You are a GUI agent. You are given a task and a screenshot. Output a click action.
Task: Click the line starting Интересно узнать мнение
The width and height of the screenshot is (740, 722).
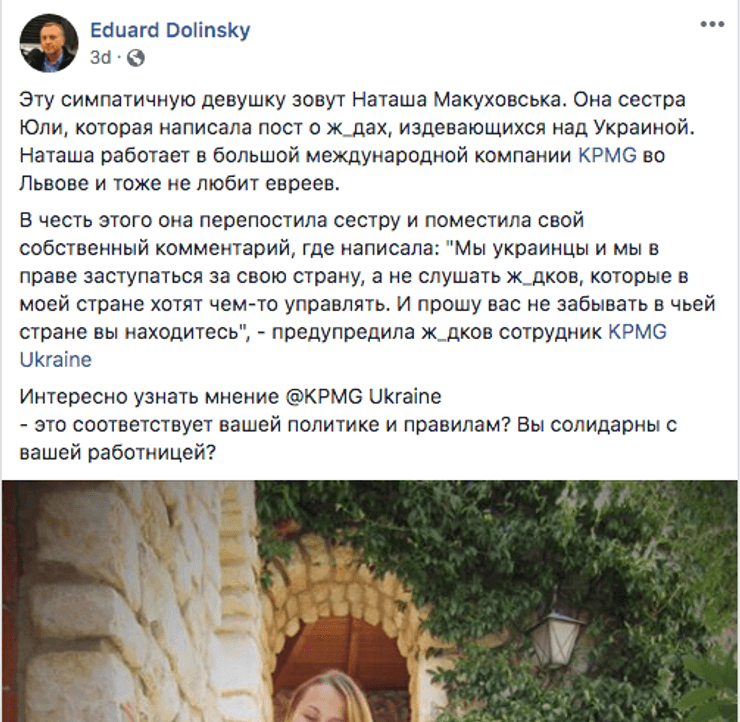(x=230, y=396)
